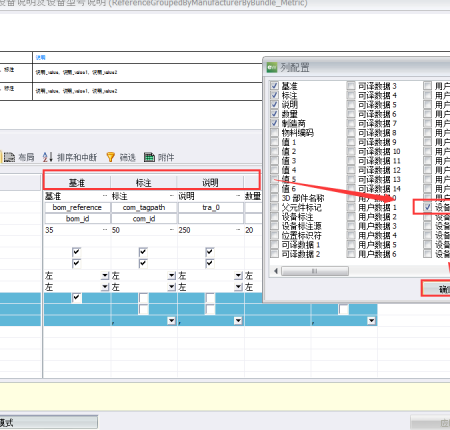
Task: Expand the 基准 column first alignment dropdown
Action: 105,276
